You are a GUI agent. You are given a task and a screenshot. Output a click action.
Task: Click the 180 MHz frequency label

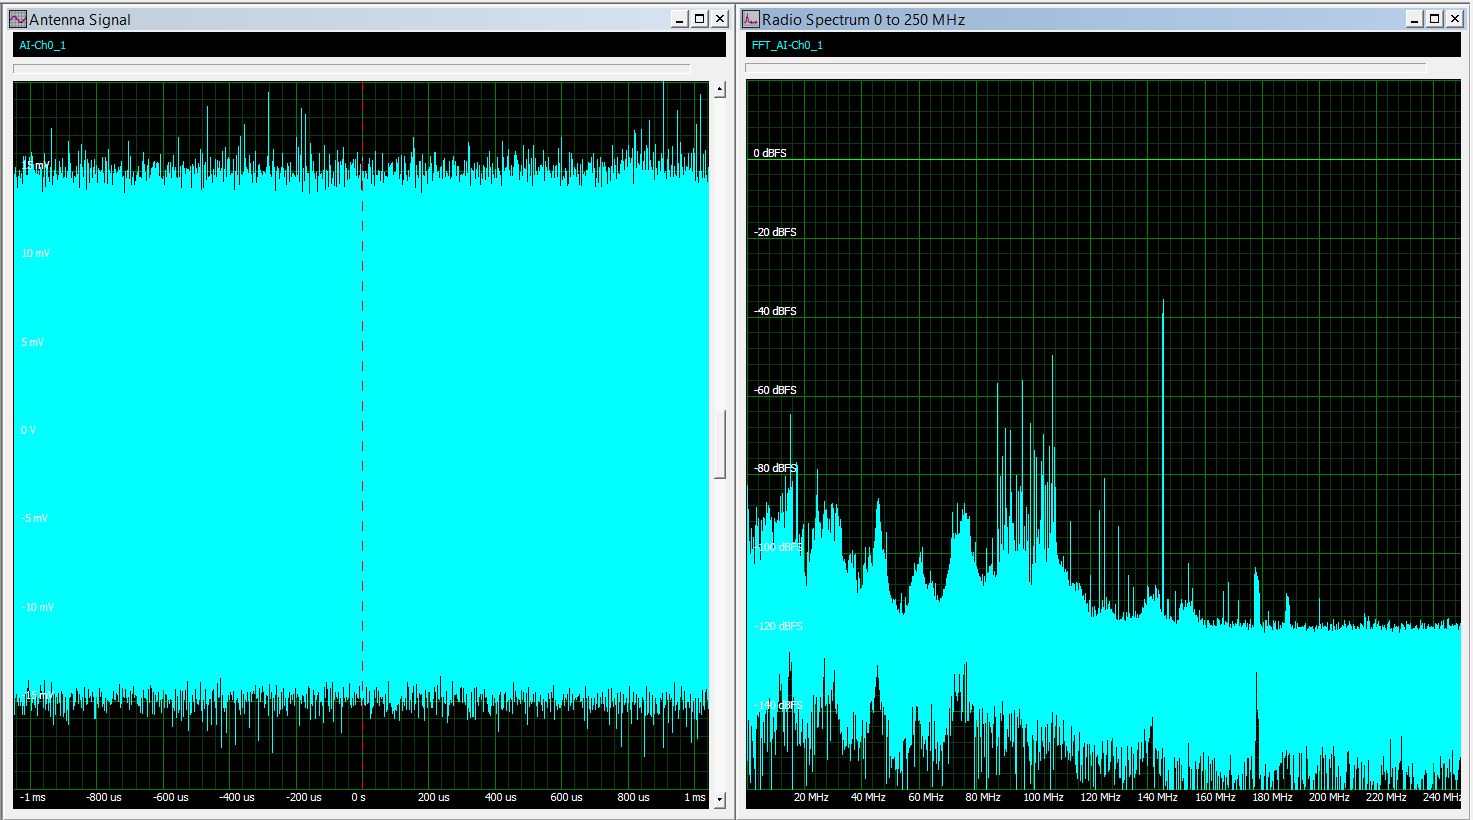point(1272,797)
